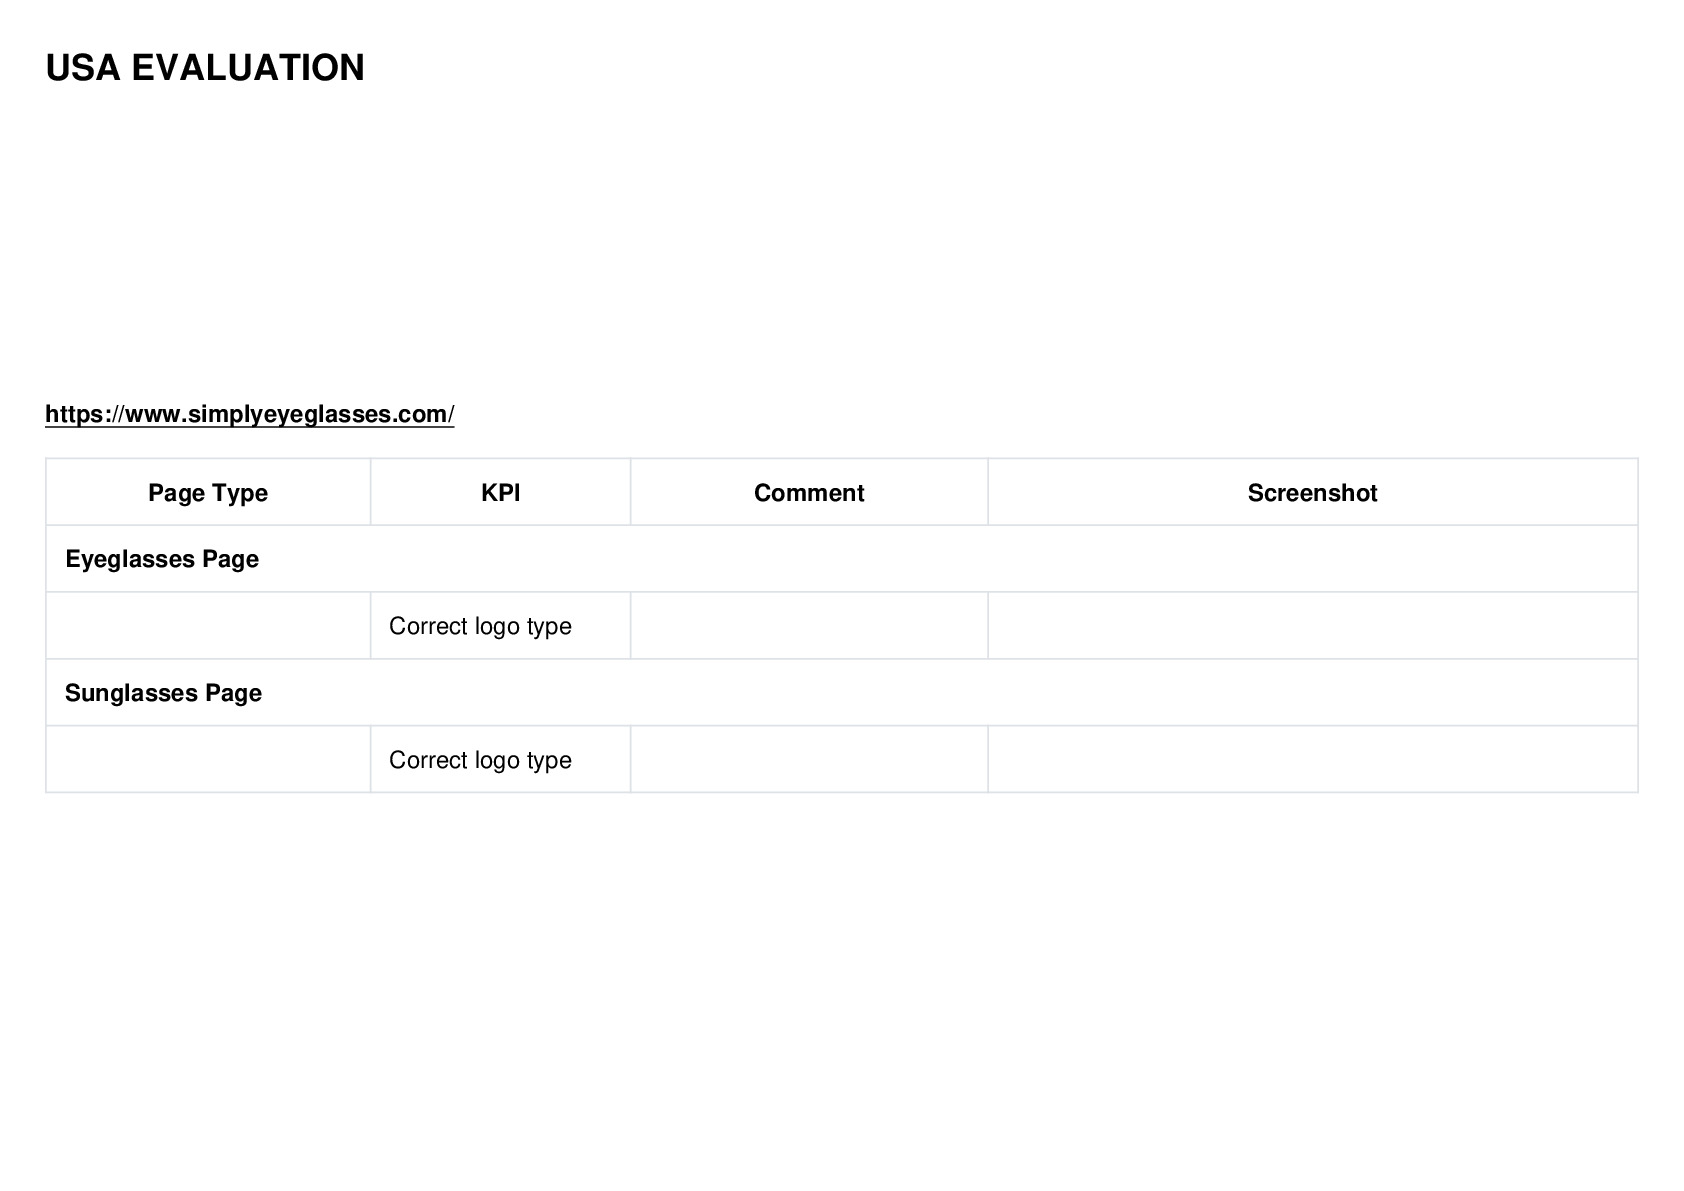
Task: Click the word USA in the title
Action: click(83, 68)
